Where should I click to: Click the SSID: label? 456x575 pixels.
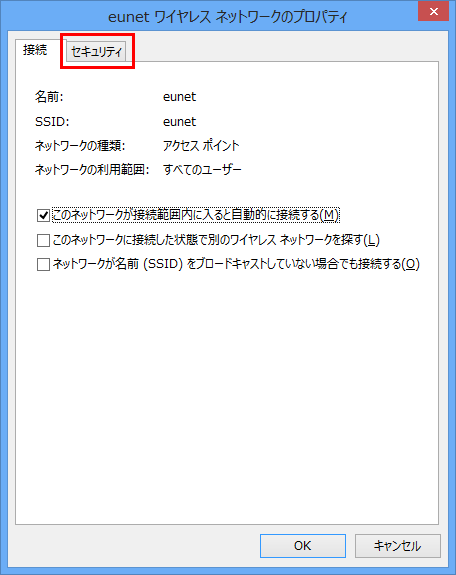[x=52, y=121]
